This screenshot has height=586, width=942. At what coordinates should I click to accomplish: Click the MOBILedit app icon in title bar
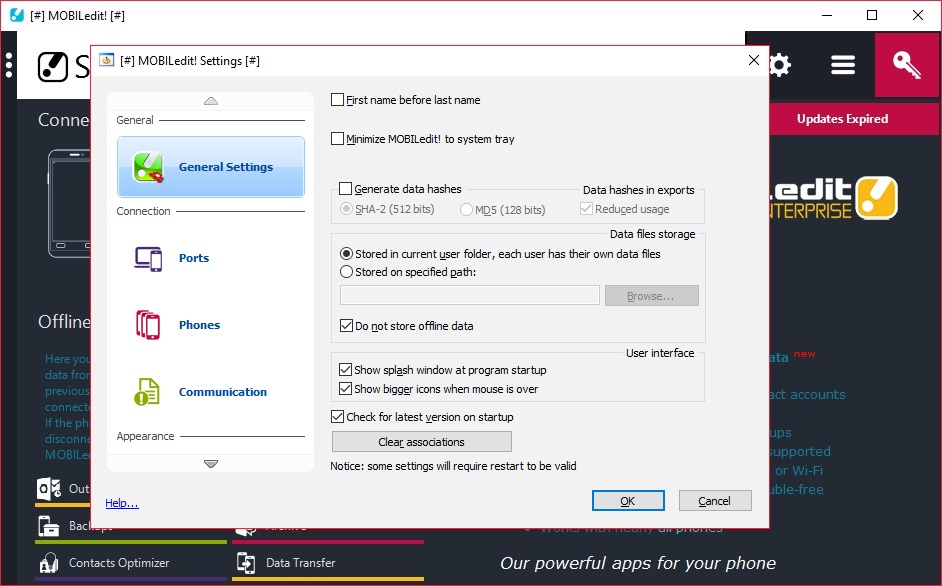click(17, 16)
